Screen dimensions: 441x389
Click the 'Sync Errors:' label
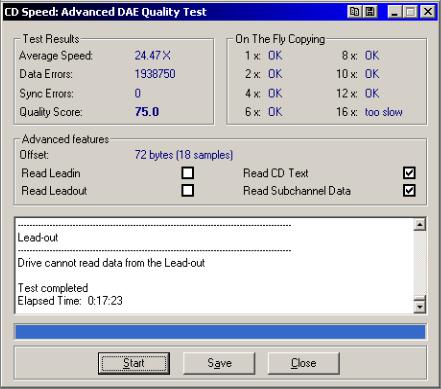pos(46,93)
